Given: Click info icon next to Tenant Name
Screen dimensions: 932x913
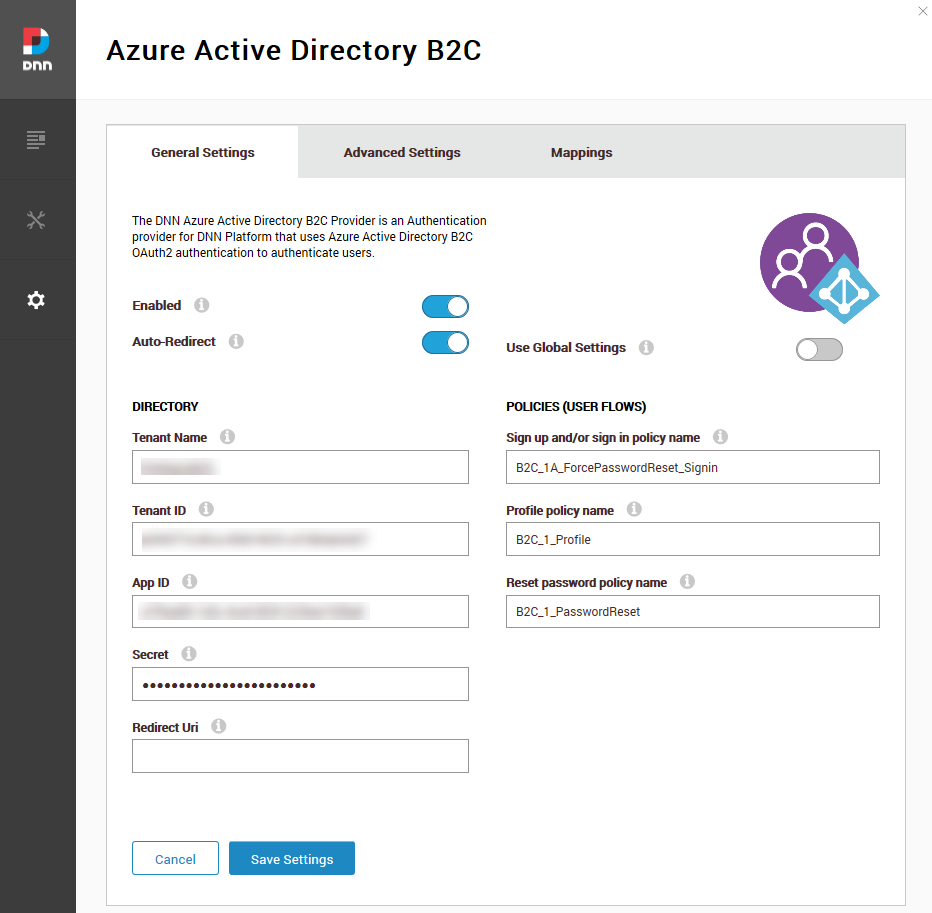Looking at the screenshot, I should 227,437.
